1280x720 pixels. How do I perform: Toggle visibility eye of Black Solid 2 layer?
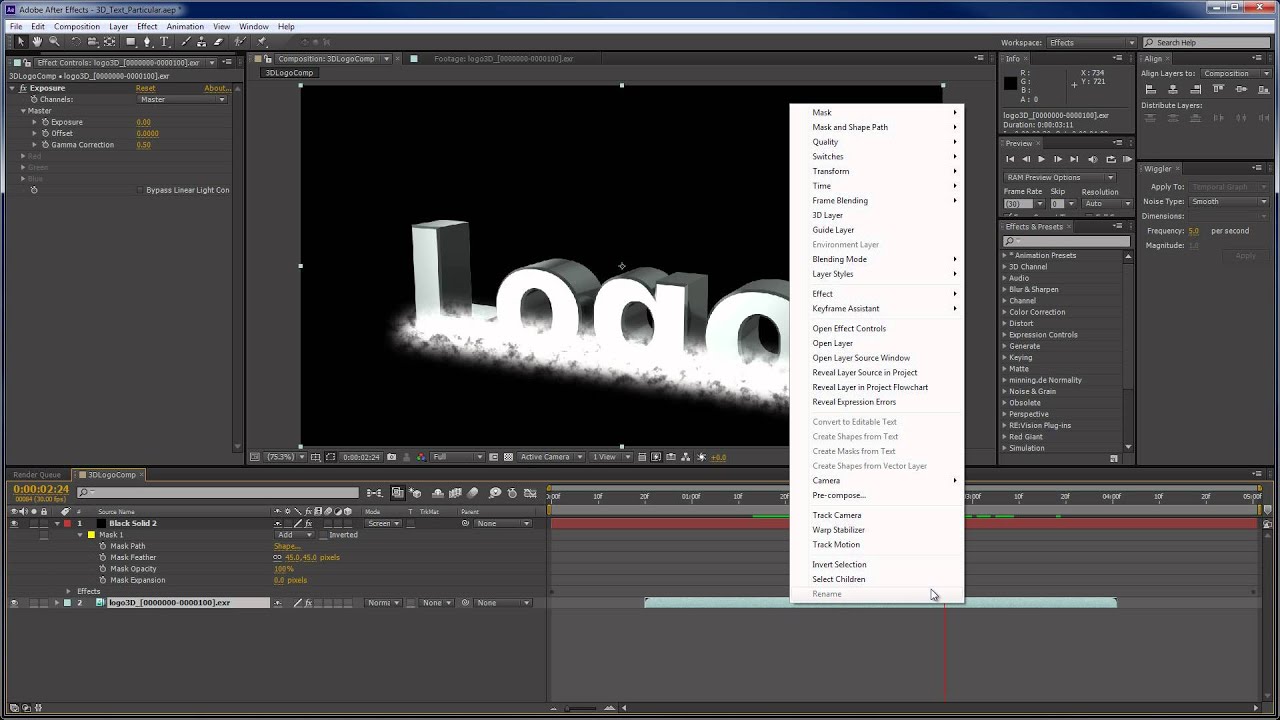(x=14, y=523)
